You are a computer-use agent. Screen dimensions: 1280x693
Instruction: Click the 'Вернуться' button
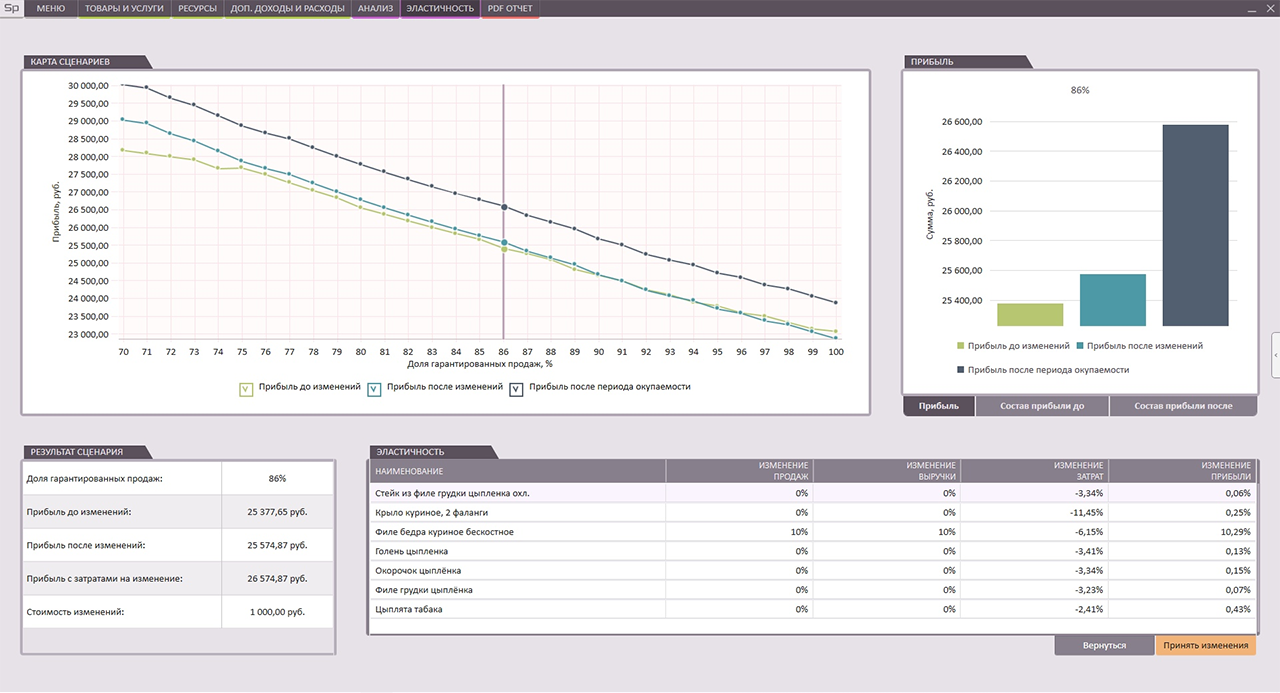(1104, 645)
